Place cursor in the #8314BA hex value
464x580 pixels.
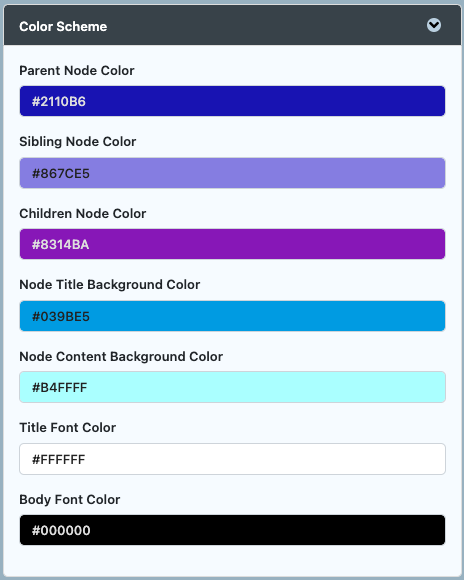pyautogui.click(x=60, y=245)
